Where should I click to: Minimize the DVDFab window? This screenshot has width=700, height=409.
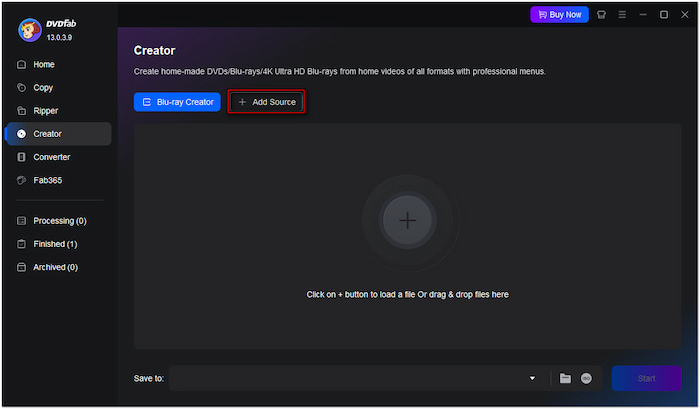tap(643, 15)
